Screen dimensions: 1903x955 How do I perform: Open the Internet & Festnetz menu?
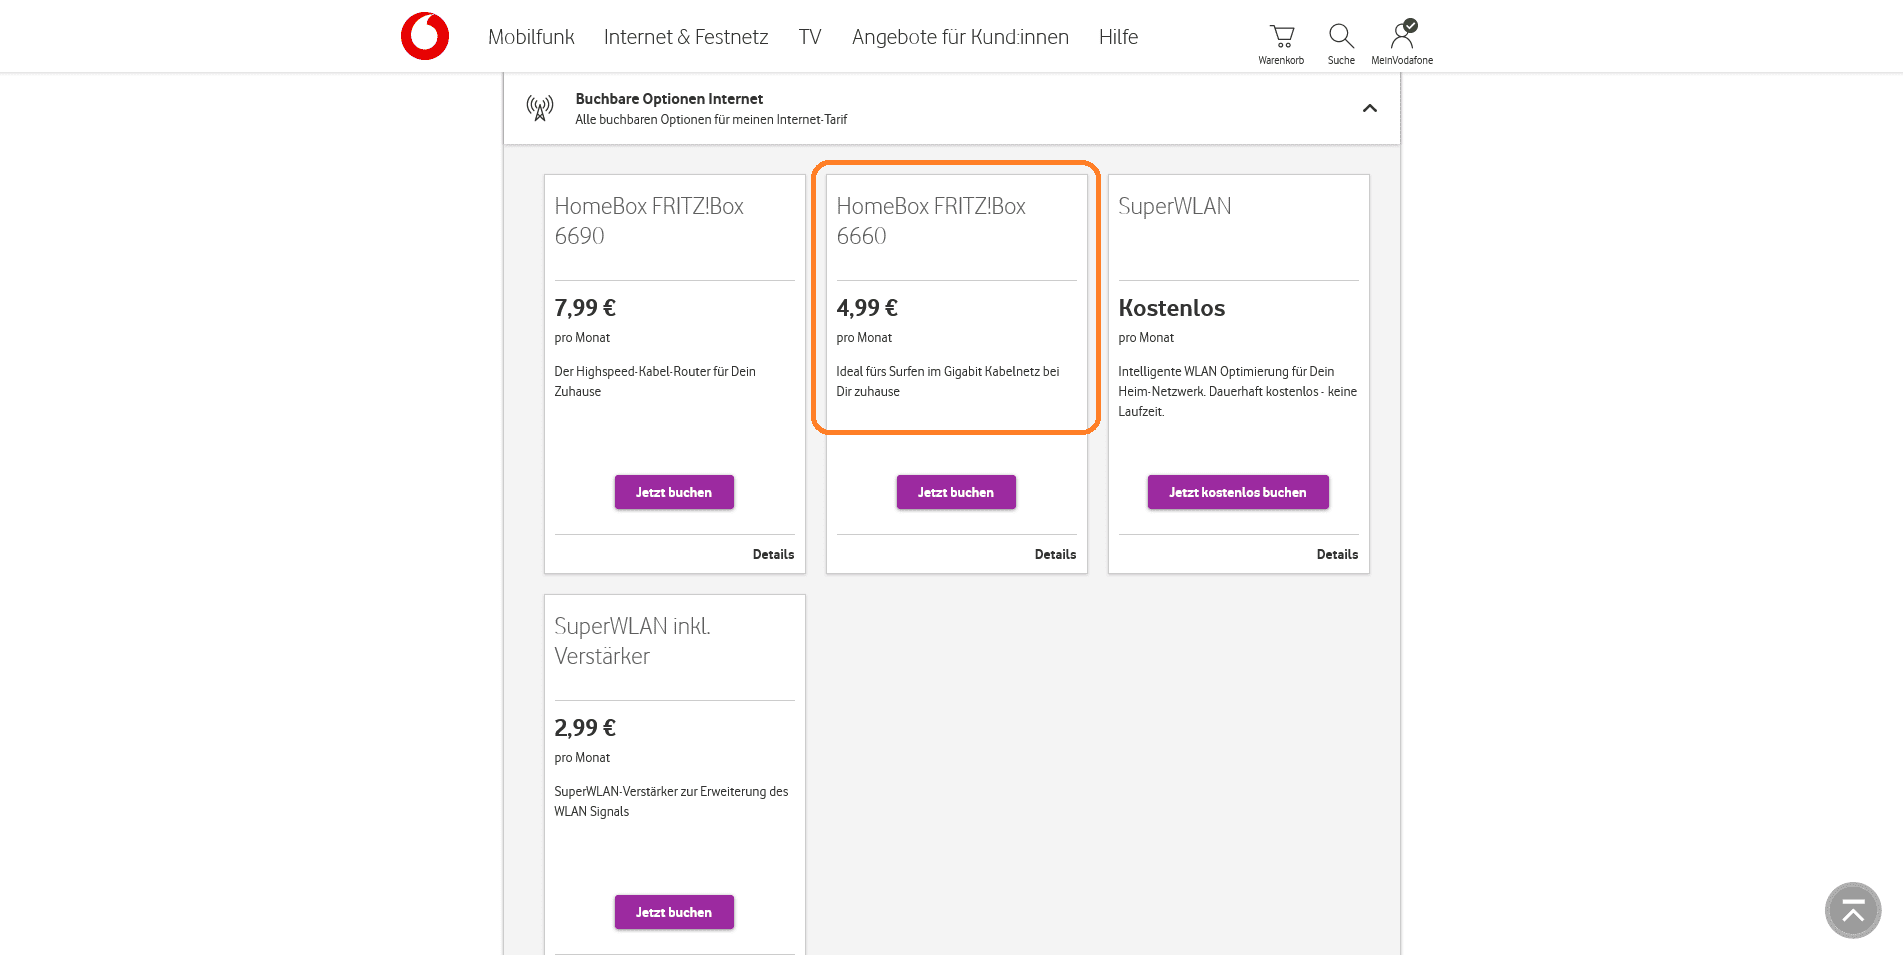686,37
